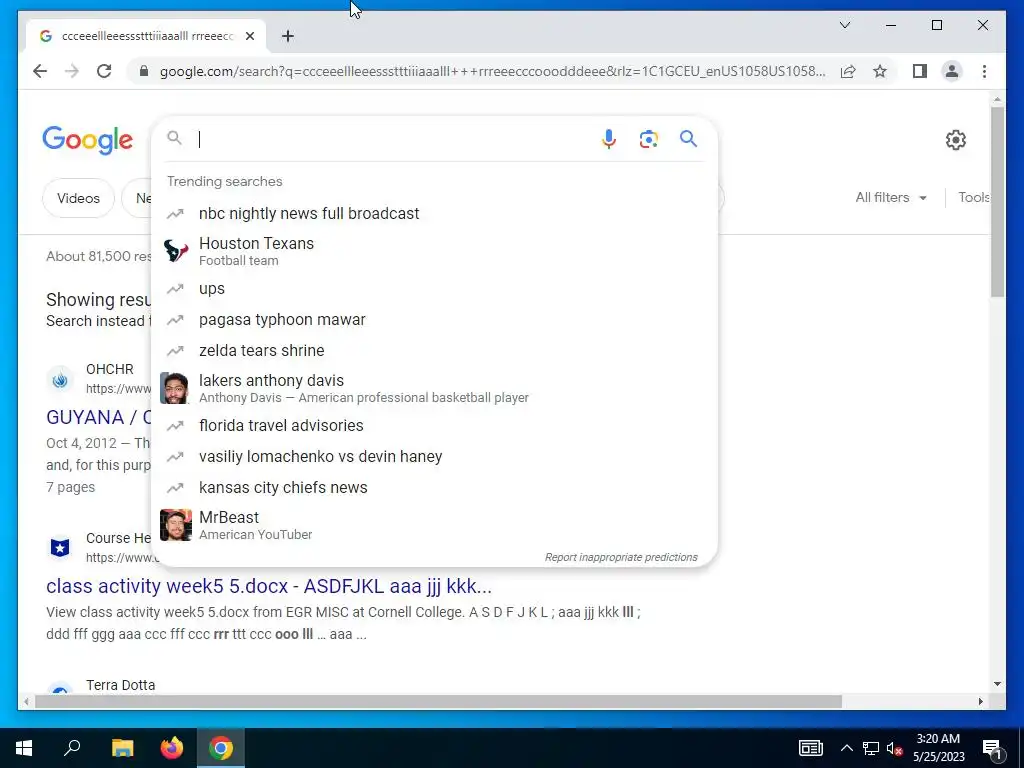Click the horizontal scrollbar right arrow
Viewport: 1024px width, 768px height.
coord(981,702)
